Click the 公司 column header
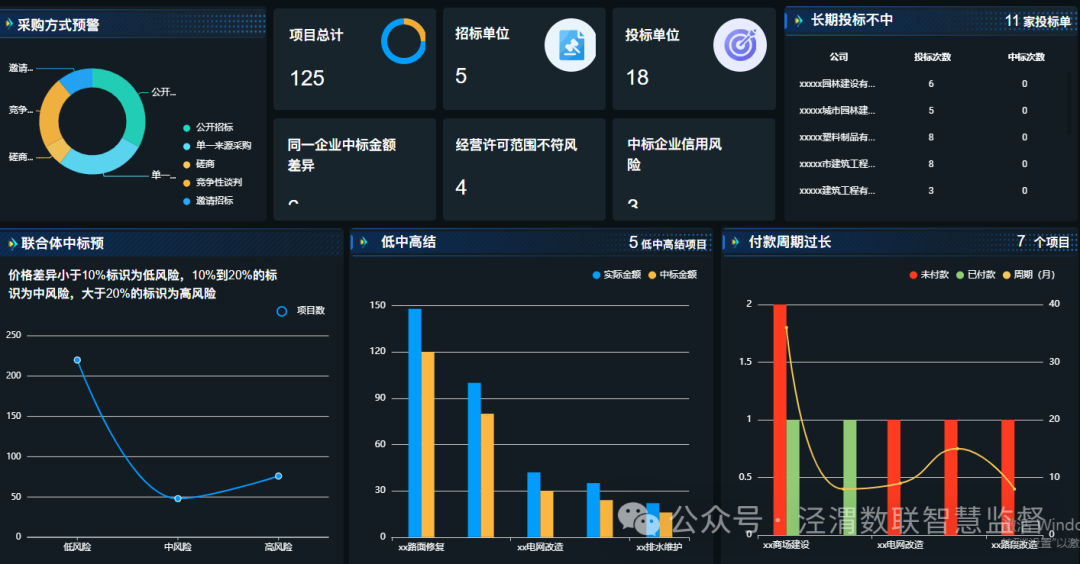This screenshot has width=1080, height=564. [x=838, y=57]
